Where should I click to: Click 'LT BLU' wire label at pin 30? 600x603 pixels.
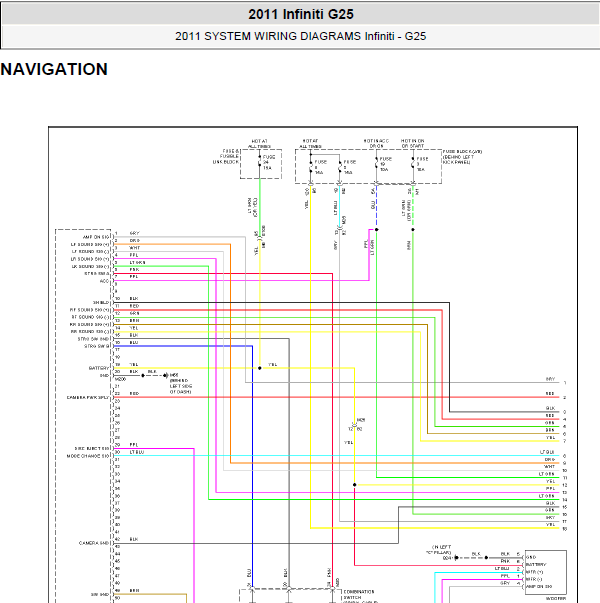[x=137, y=452]
